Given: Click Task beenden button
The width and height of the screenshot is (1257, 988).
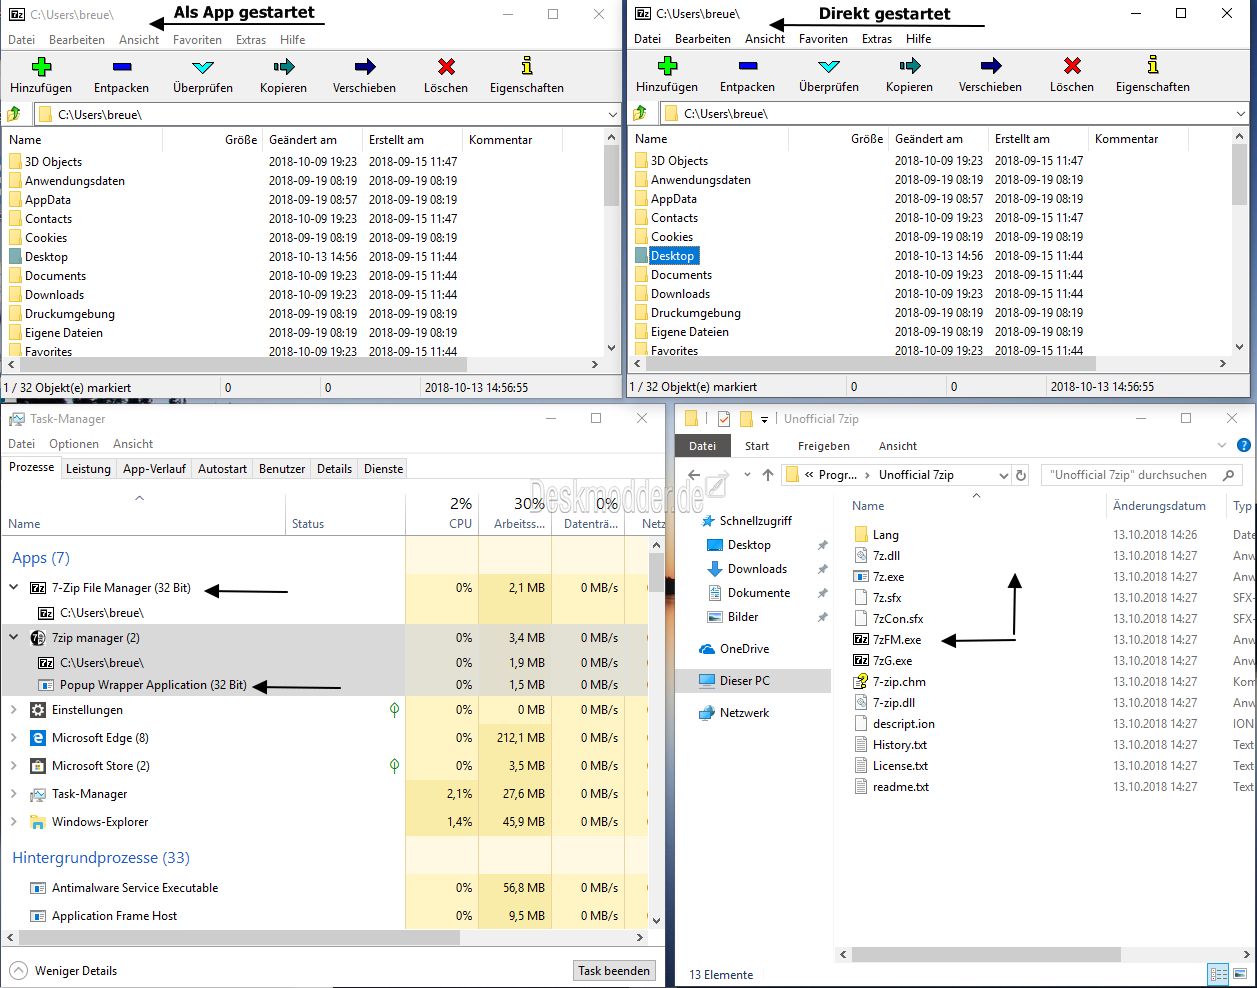Looking at the screenshot, I should click(614, 970).
